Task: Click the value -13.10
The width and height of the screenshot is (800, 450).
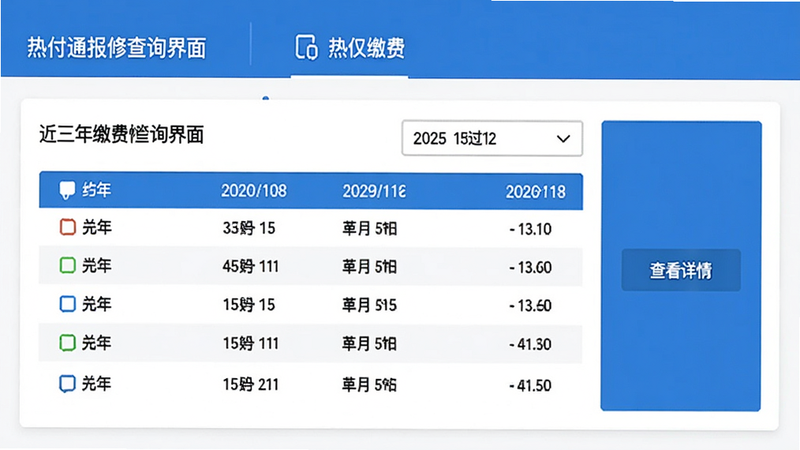Action: click(530, 229)
